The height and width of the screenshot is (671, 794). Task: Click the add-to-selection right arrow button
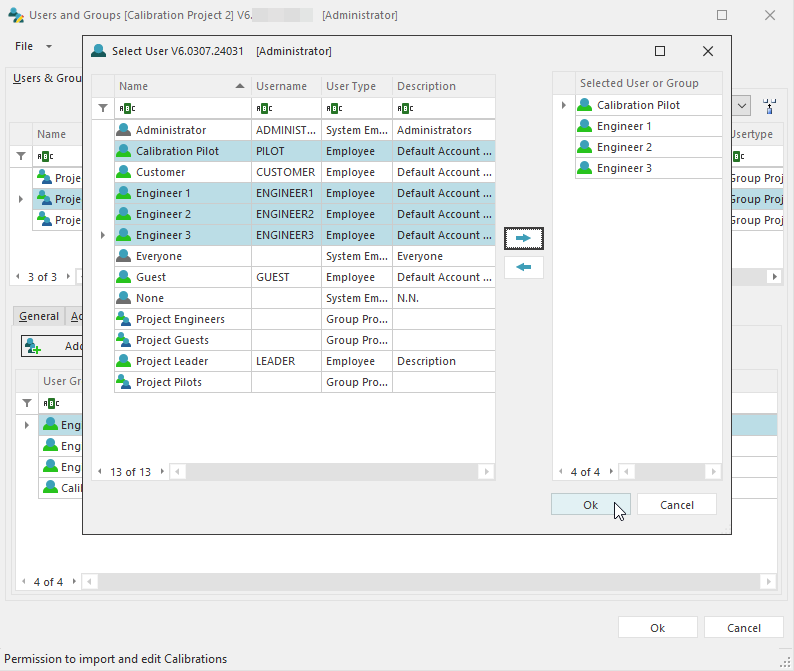click(x=523, y=239)
